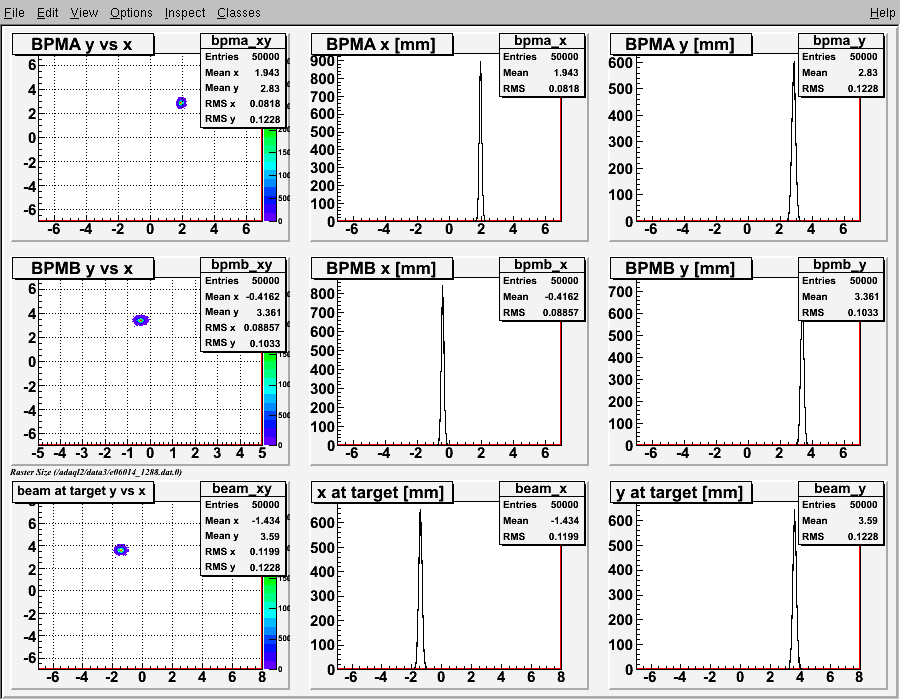Click the Raster Size file path label
This screenshot has height=700, width=900.
tap(96, 472)
